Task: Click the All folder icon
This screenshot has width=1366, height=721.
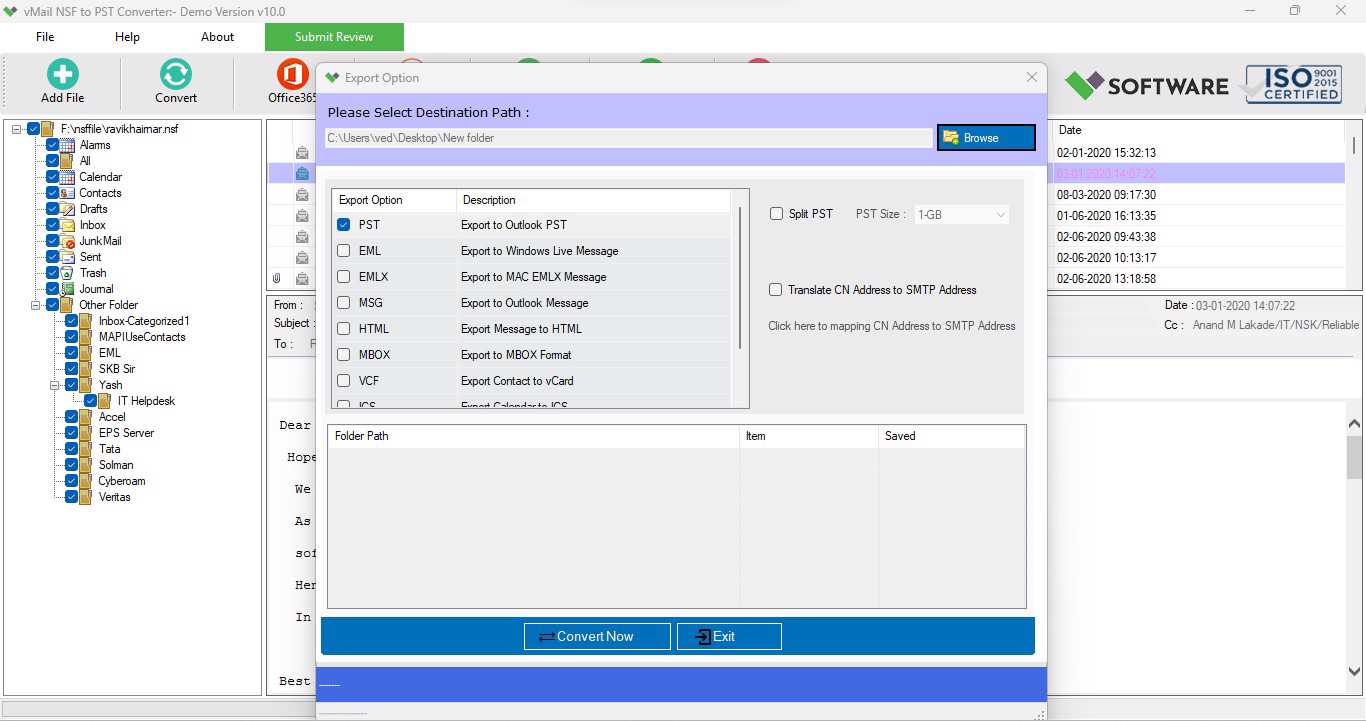Action: [67, 161]
